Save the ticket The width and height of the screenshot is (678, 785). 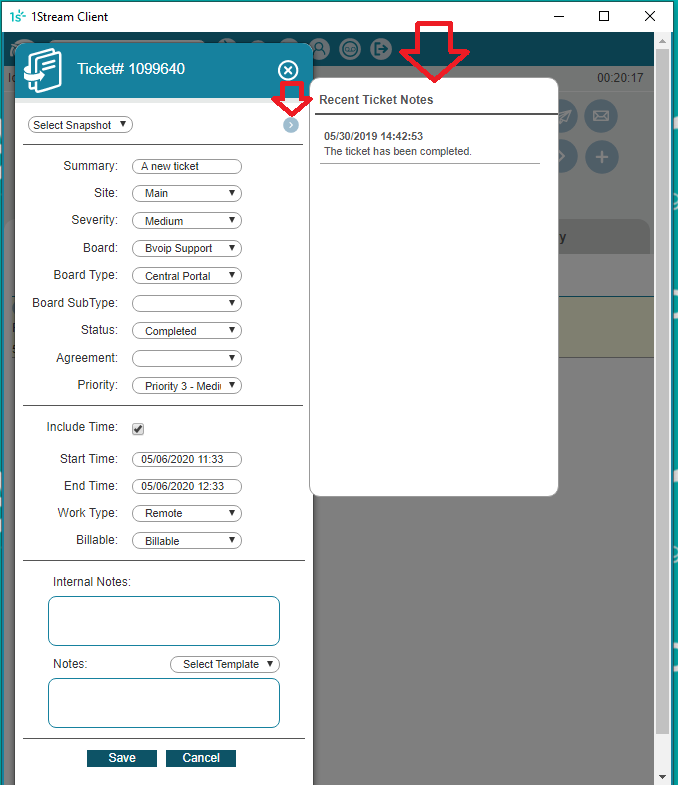click(x=122, y=758)
